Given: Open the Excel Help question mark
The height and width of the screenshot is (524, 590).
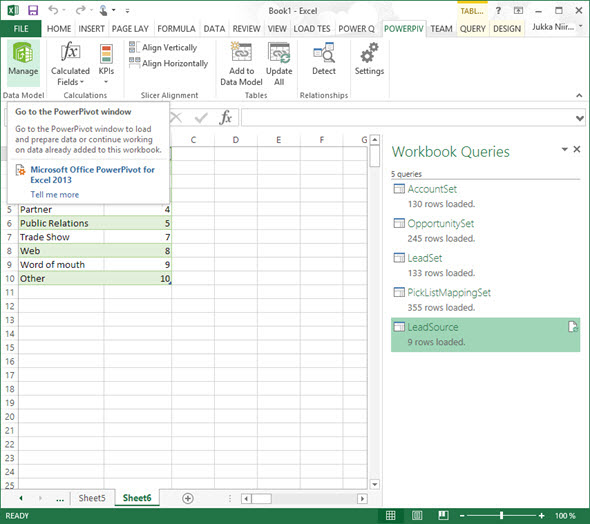Looking at the screenshot, I should pyautogui.click(x=498, y=11).
